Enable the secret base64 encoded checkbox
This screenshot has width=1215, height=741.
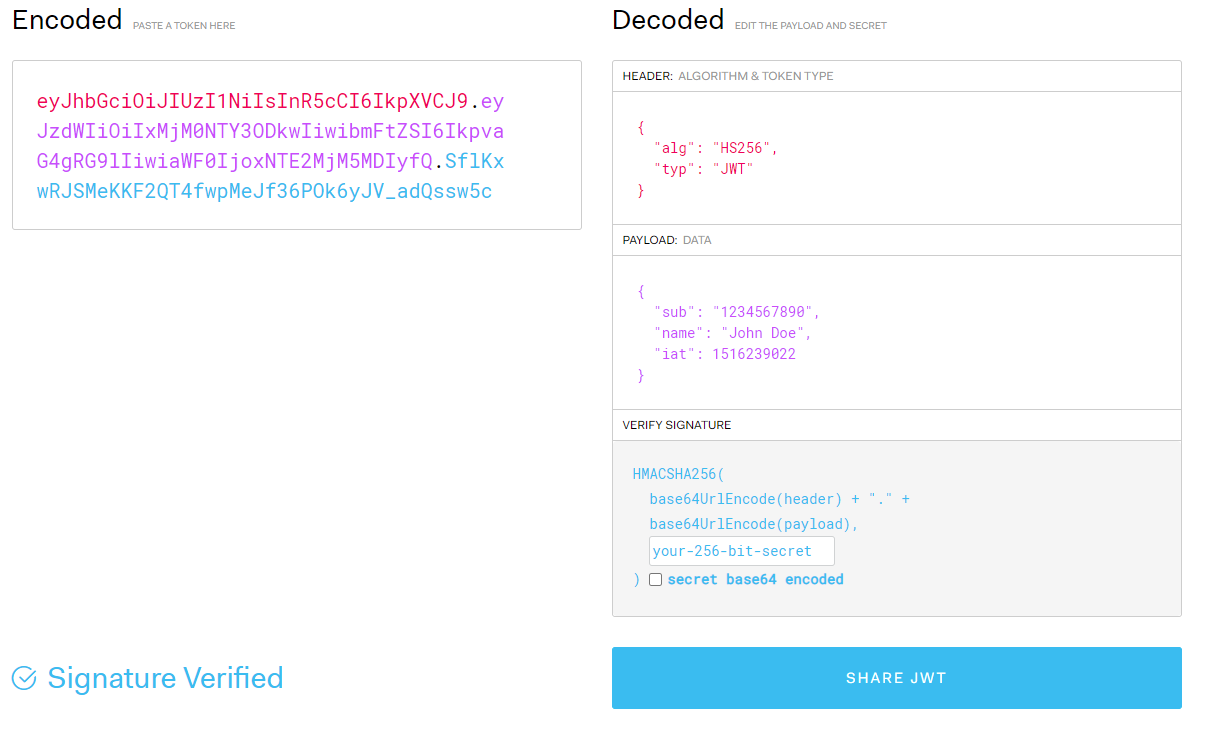pyautogui.click(x=656, y=579)
